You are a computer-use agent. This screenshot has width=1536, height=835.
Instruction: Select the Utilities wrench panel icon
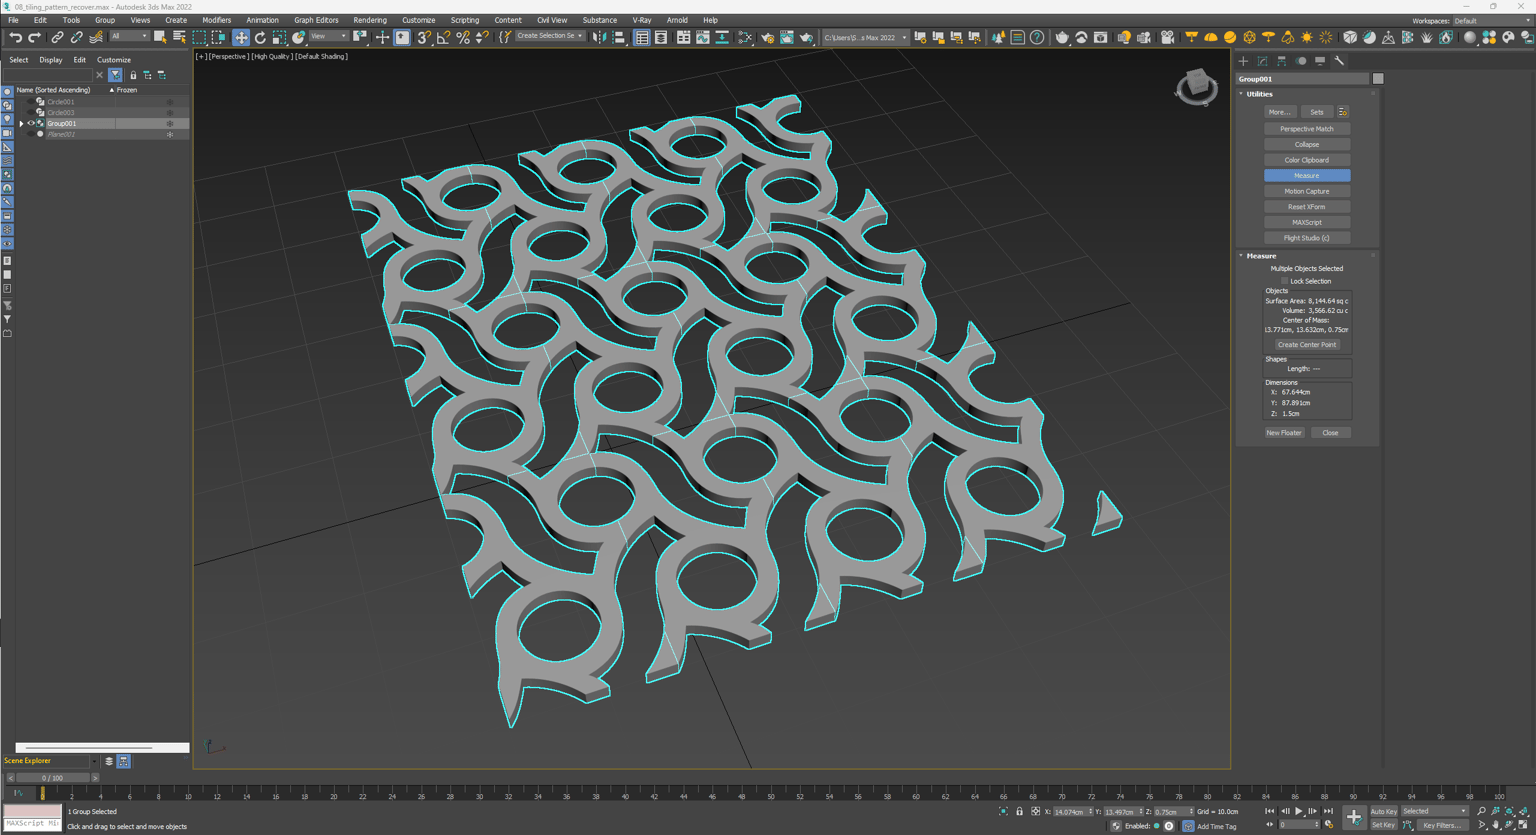pos(1339,61)
